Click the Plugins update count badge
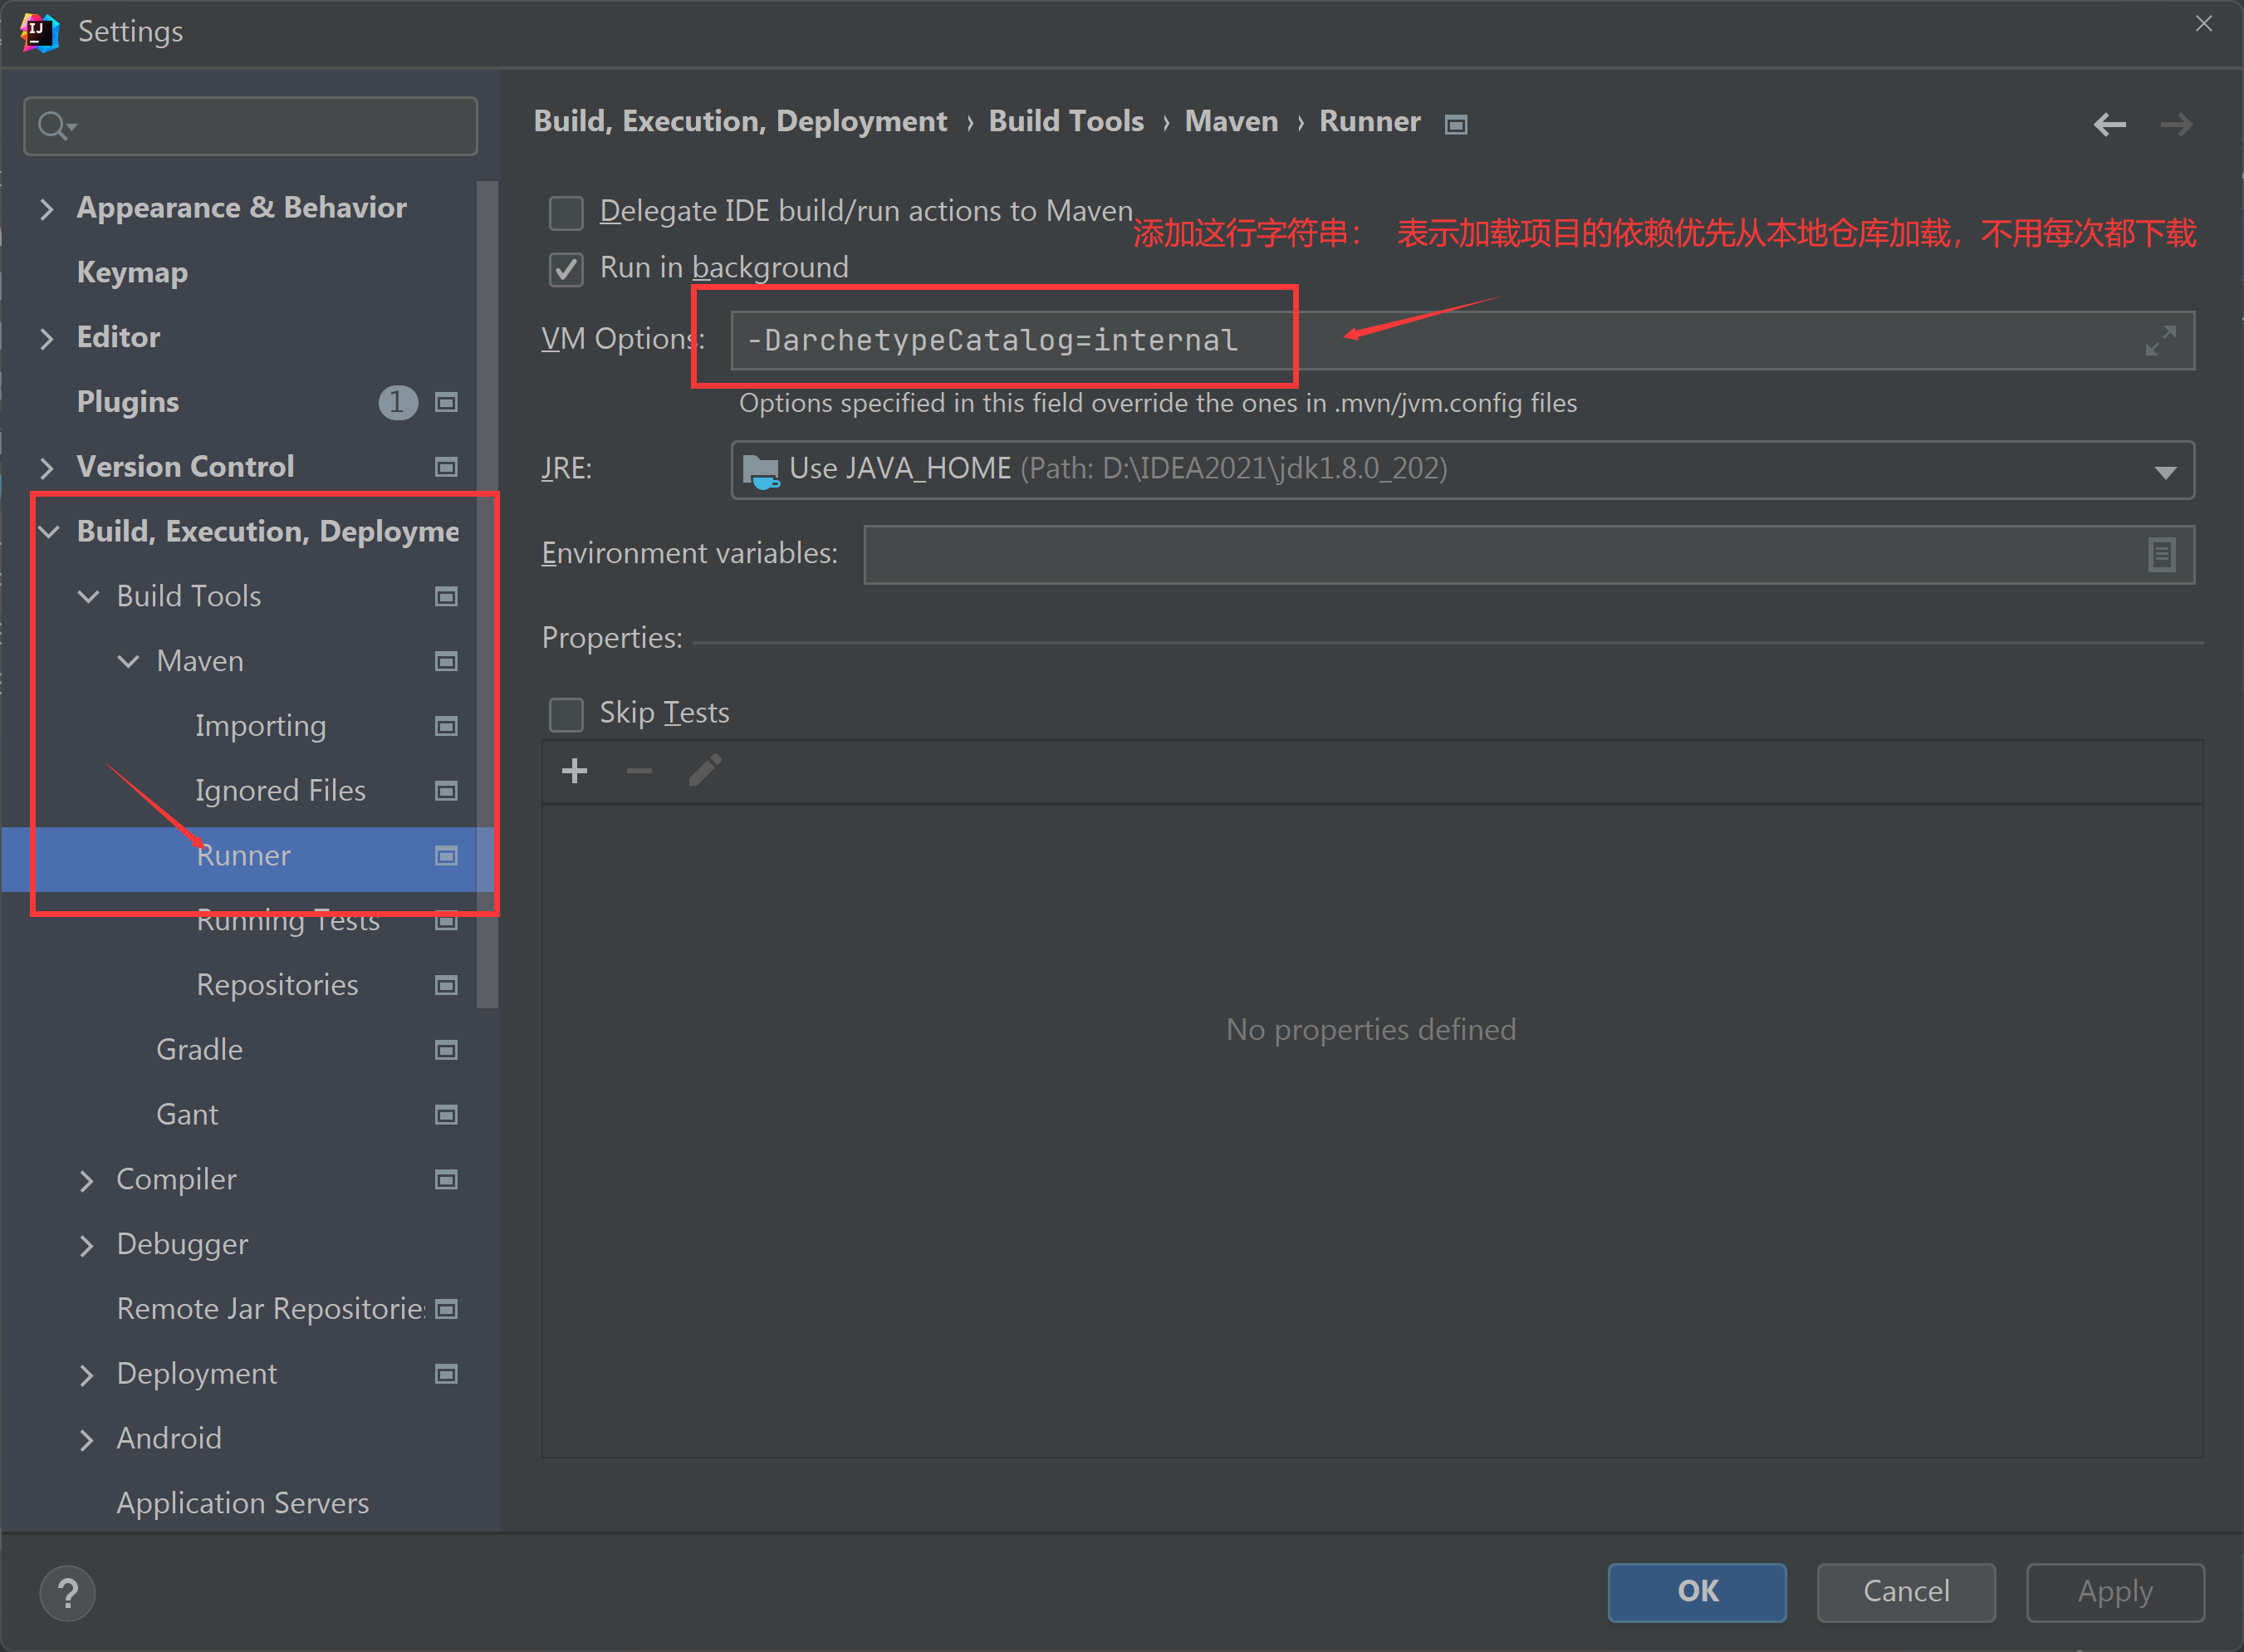Viewport: 2244px width, 1652px height. 397,402
